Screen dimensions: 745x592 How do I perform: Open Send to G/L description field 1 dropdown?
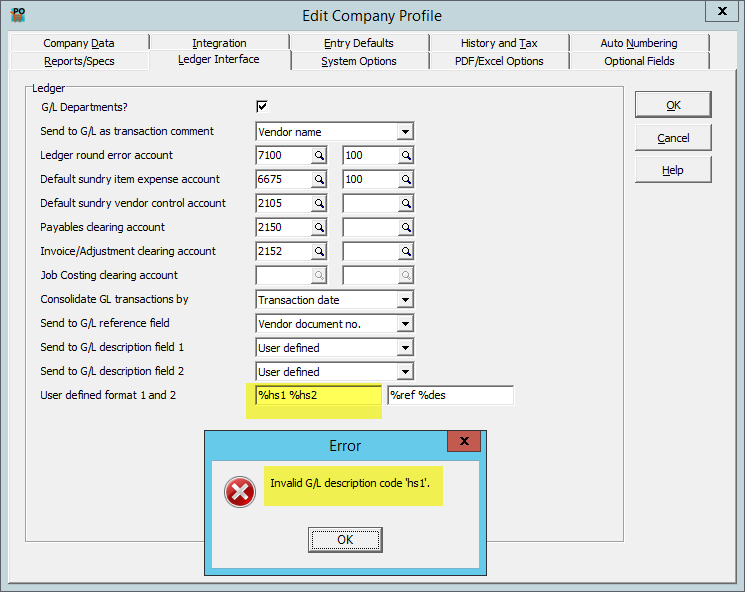click(405, 348)
